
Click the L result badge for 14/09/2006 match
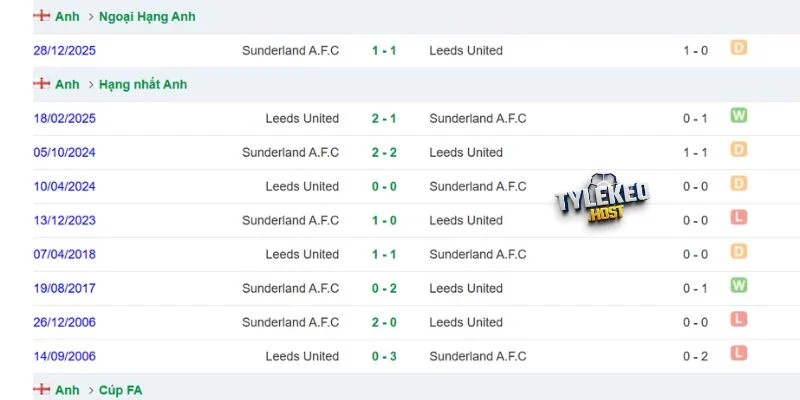pyautogui.click(x=738, y=353)
